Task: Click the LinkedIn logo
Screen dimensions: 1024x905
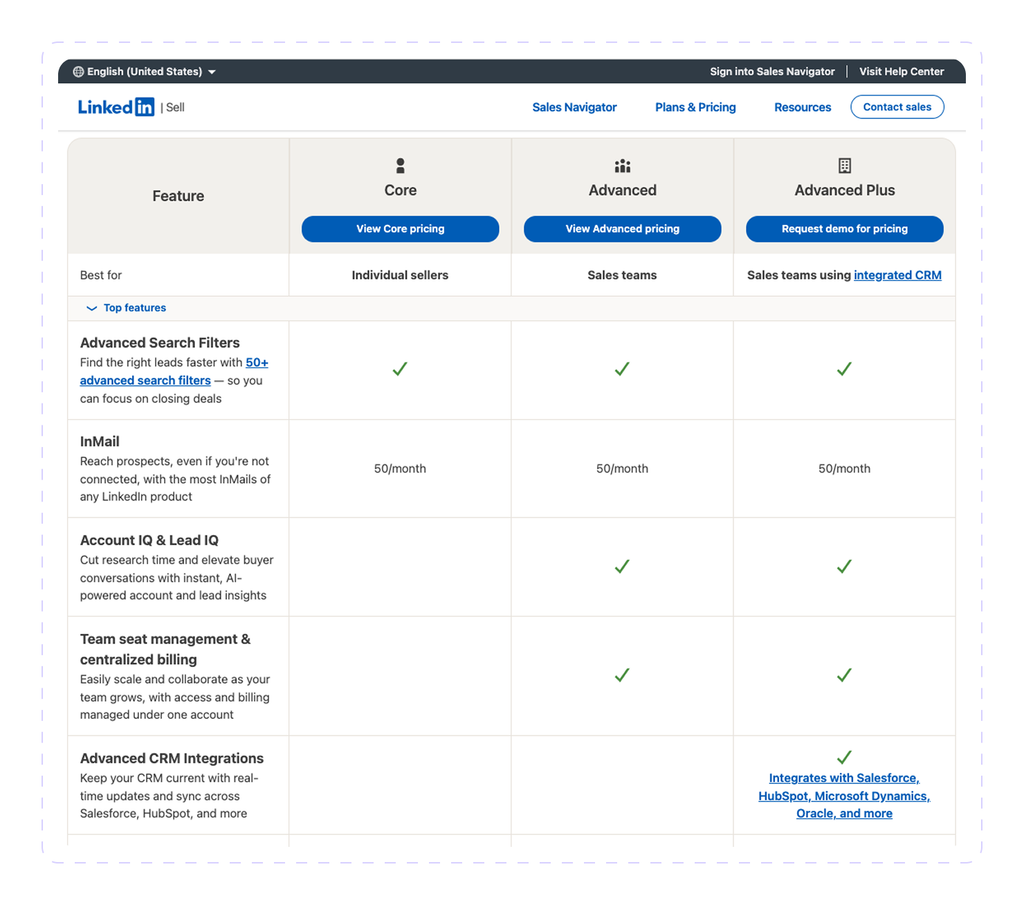Action: point(116,107)
